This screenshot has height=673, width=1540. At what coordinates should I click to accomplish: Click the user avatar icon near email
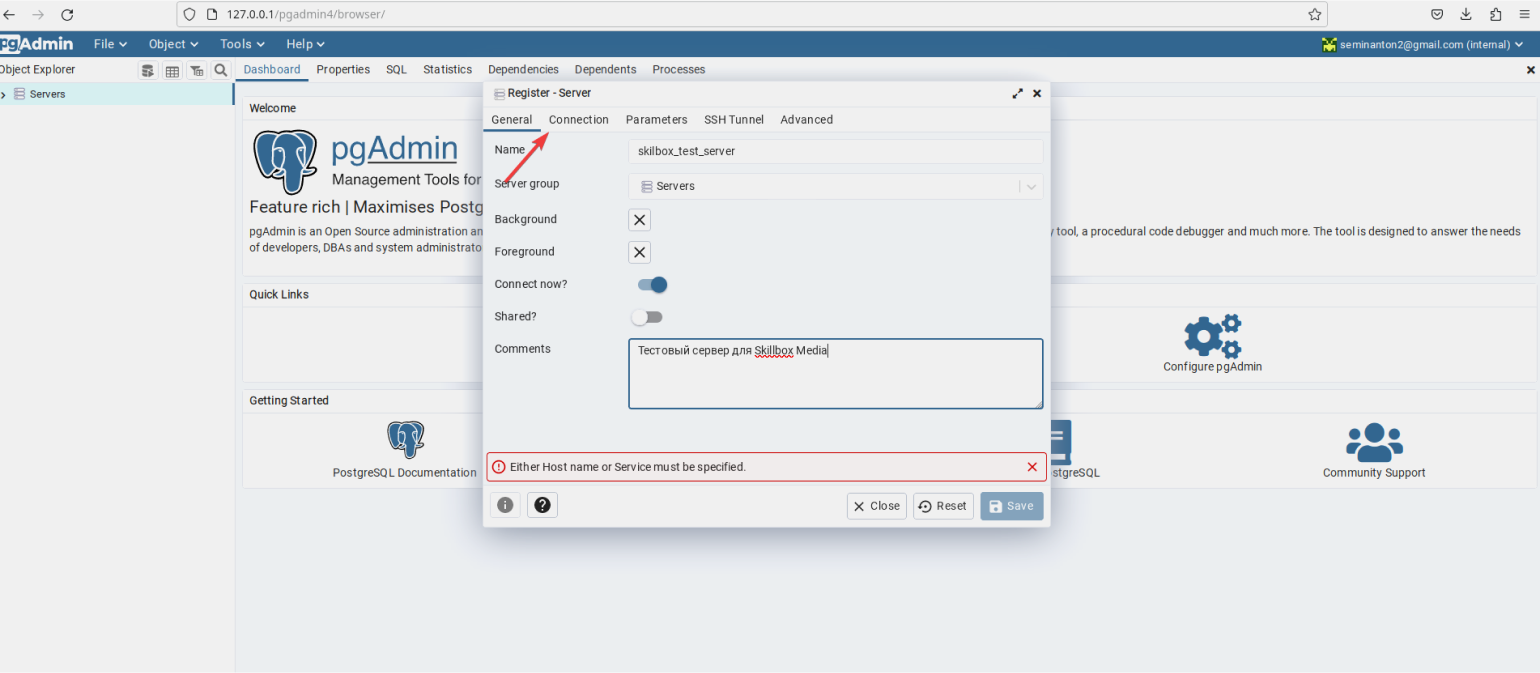[x=1329, y=44]
